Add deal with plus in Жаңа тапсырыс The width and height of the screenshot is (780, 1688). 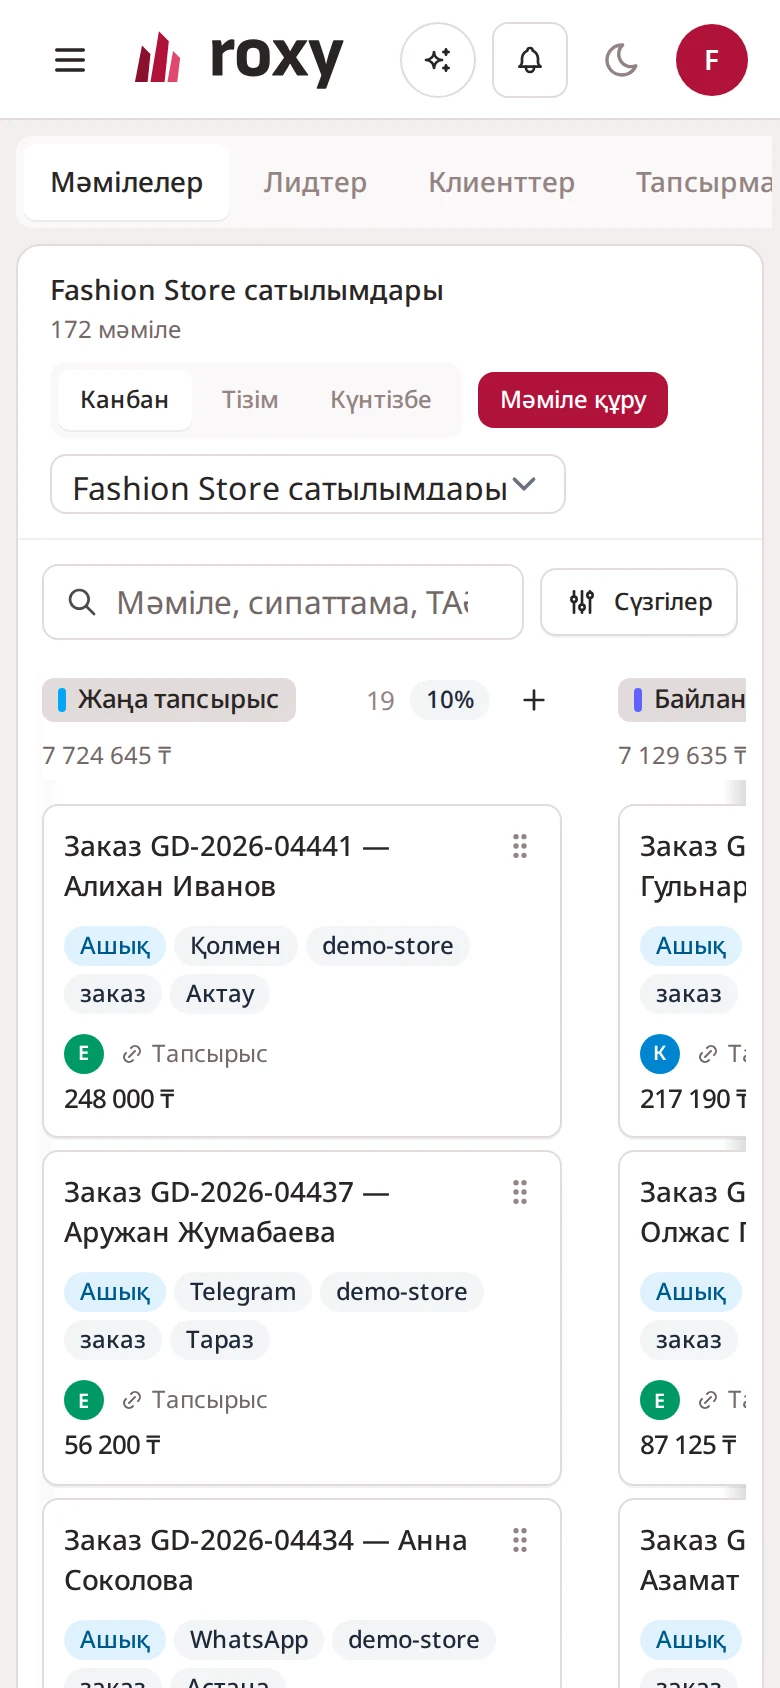534,700
